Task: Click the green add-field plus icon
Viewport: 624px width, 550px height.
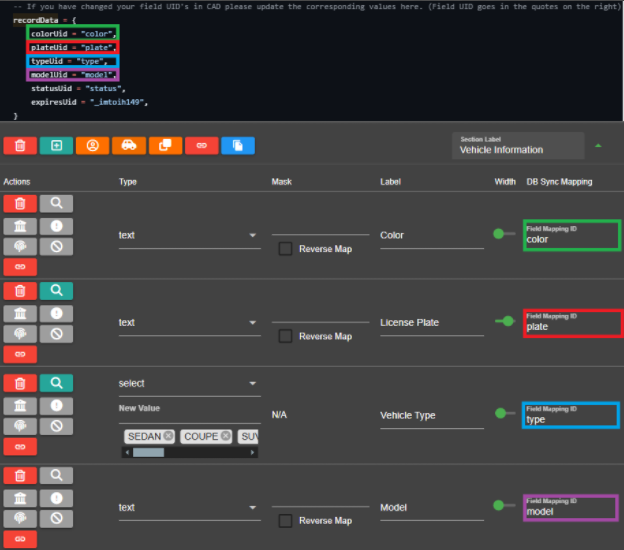Action: tap(56, 146)
